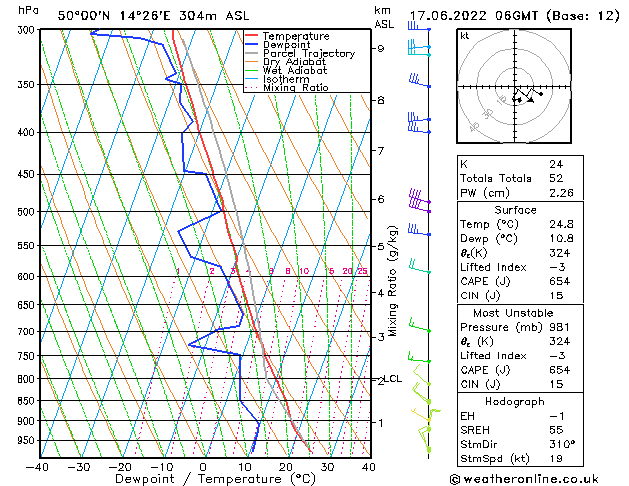
Task: Click the green wind barb at 700 hPa
Action: pyautogui.click(x=419, y=325)
